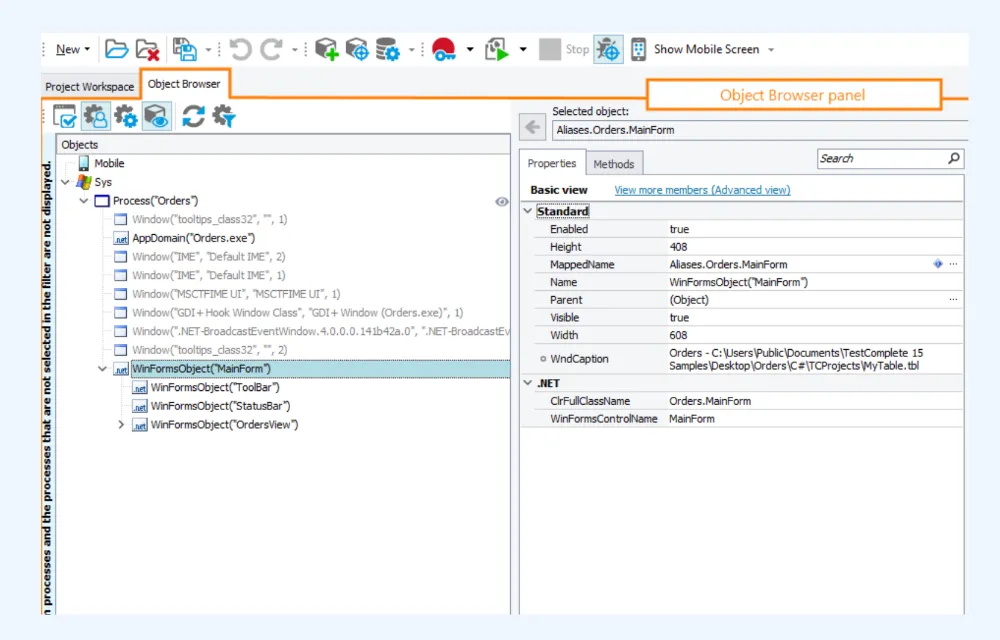Click the Selected object field Aliases.Orders.MainForm
The height and width of the screenshot is (640, 1000).
[x=759, y=130]
